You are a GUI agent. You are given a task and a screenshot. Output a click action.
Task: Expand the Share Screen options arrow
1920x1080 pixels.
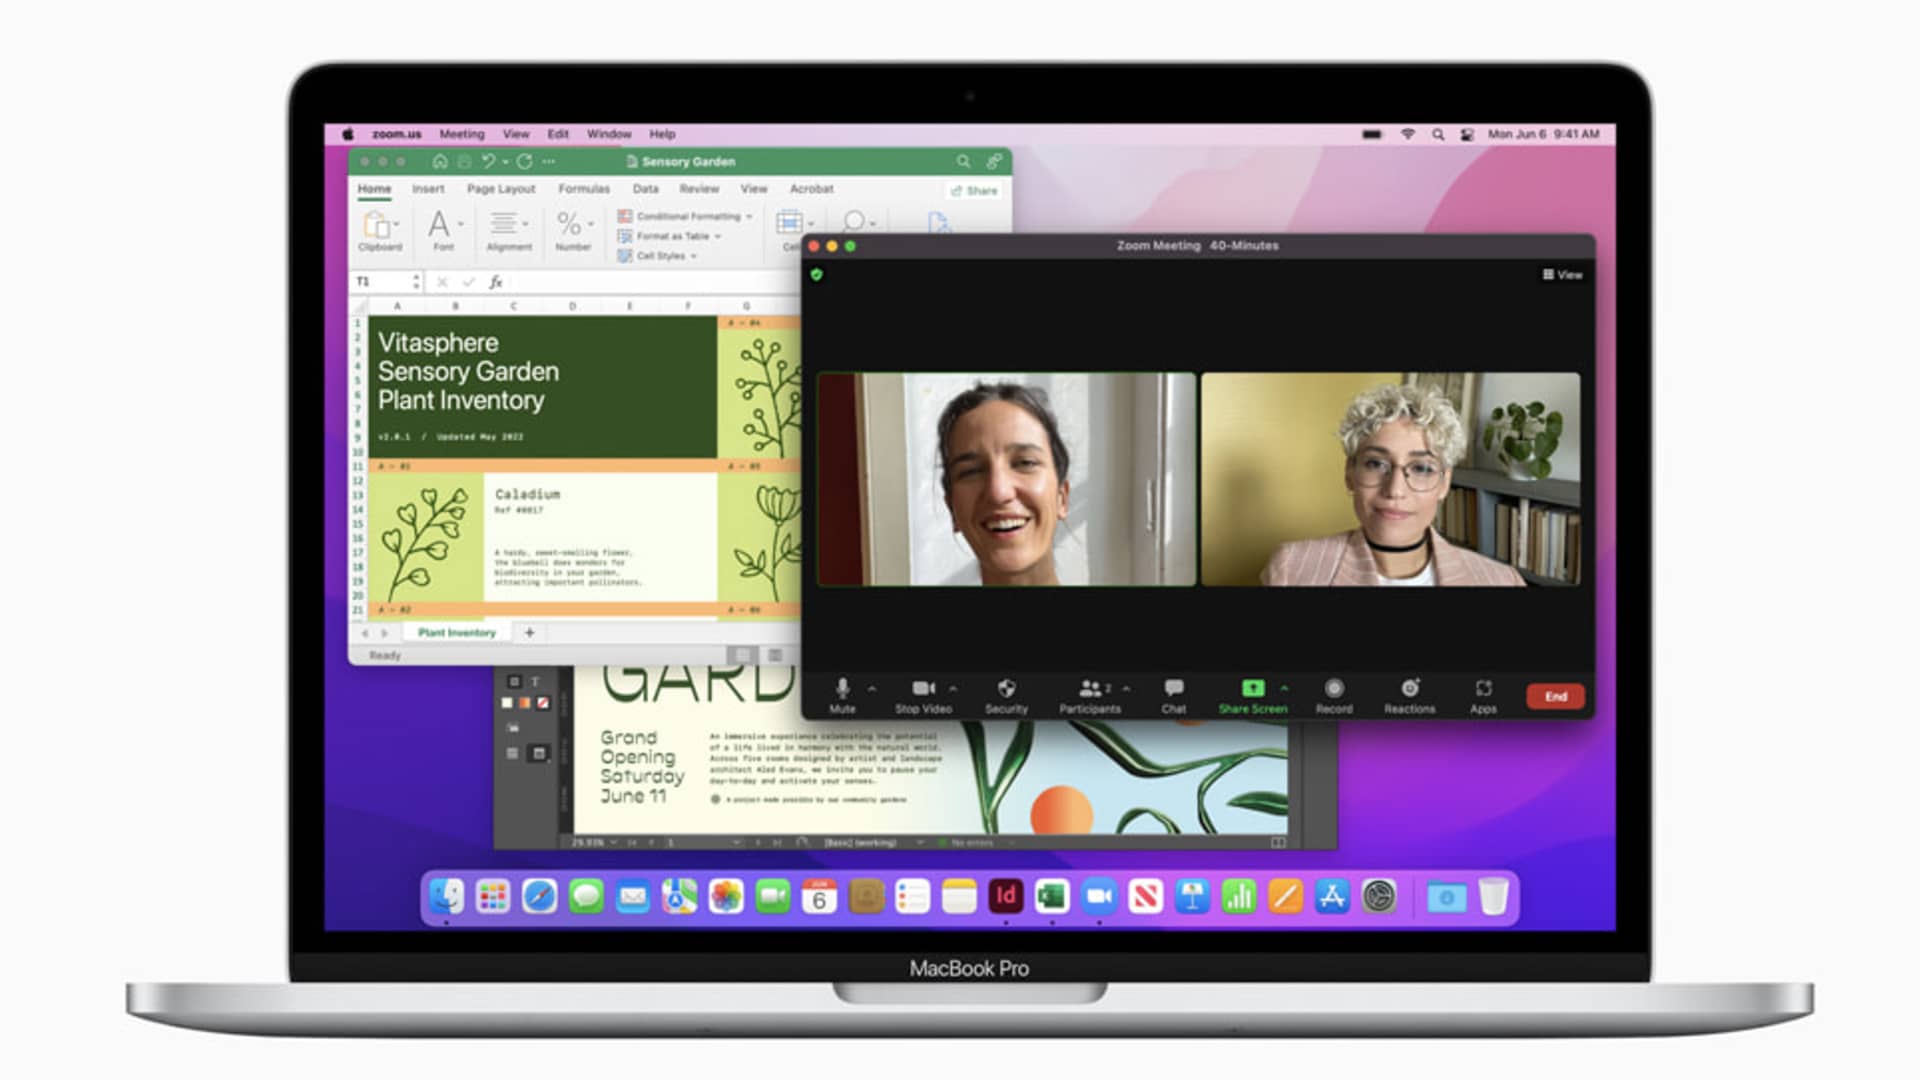click(x=1284, y=688)
